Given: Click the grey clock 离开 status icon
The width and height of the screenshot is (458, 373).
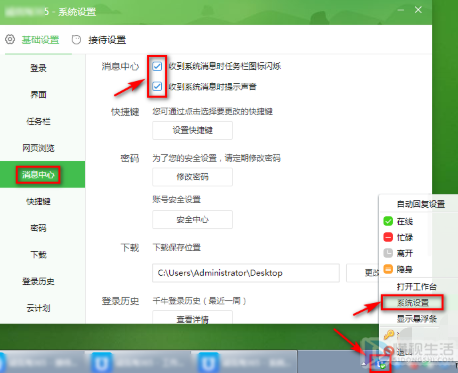Looking at the screenshot, I should tap(388, 253).
